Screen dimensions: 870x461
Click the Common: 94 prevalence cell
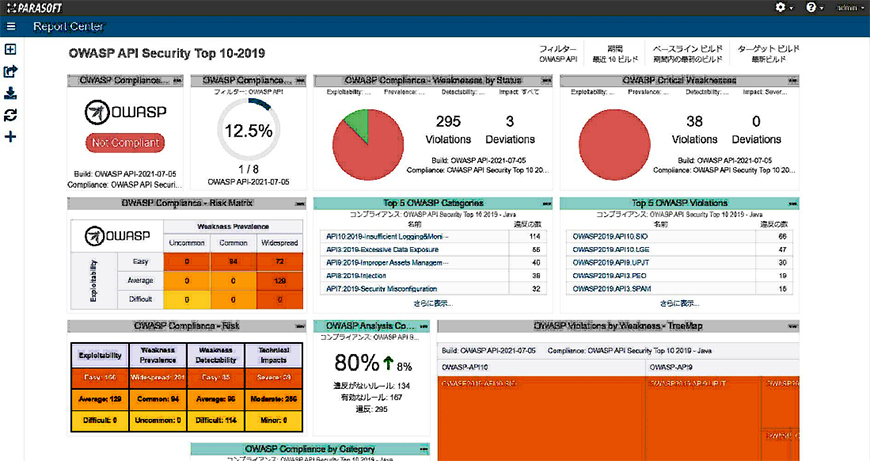[x=158, y=399]
